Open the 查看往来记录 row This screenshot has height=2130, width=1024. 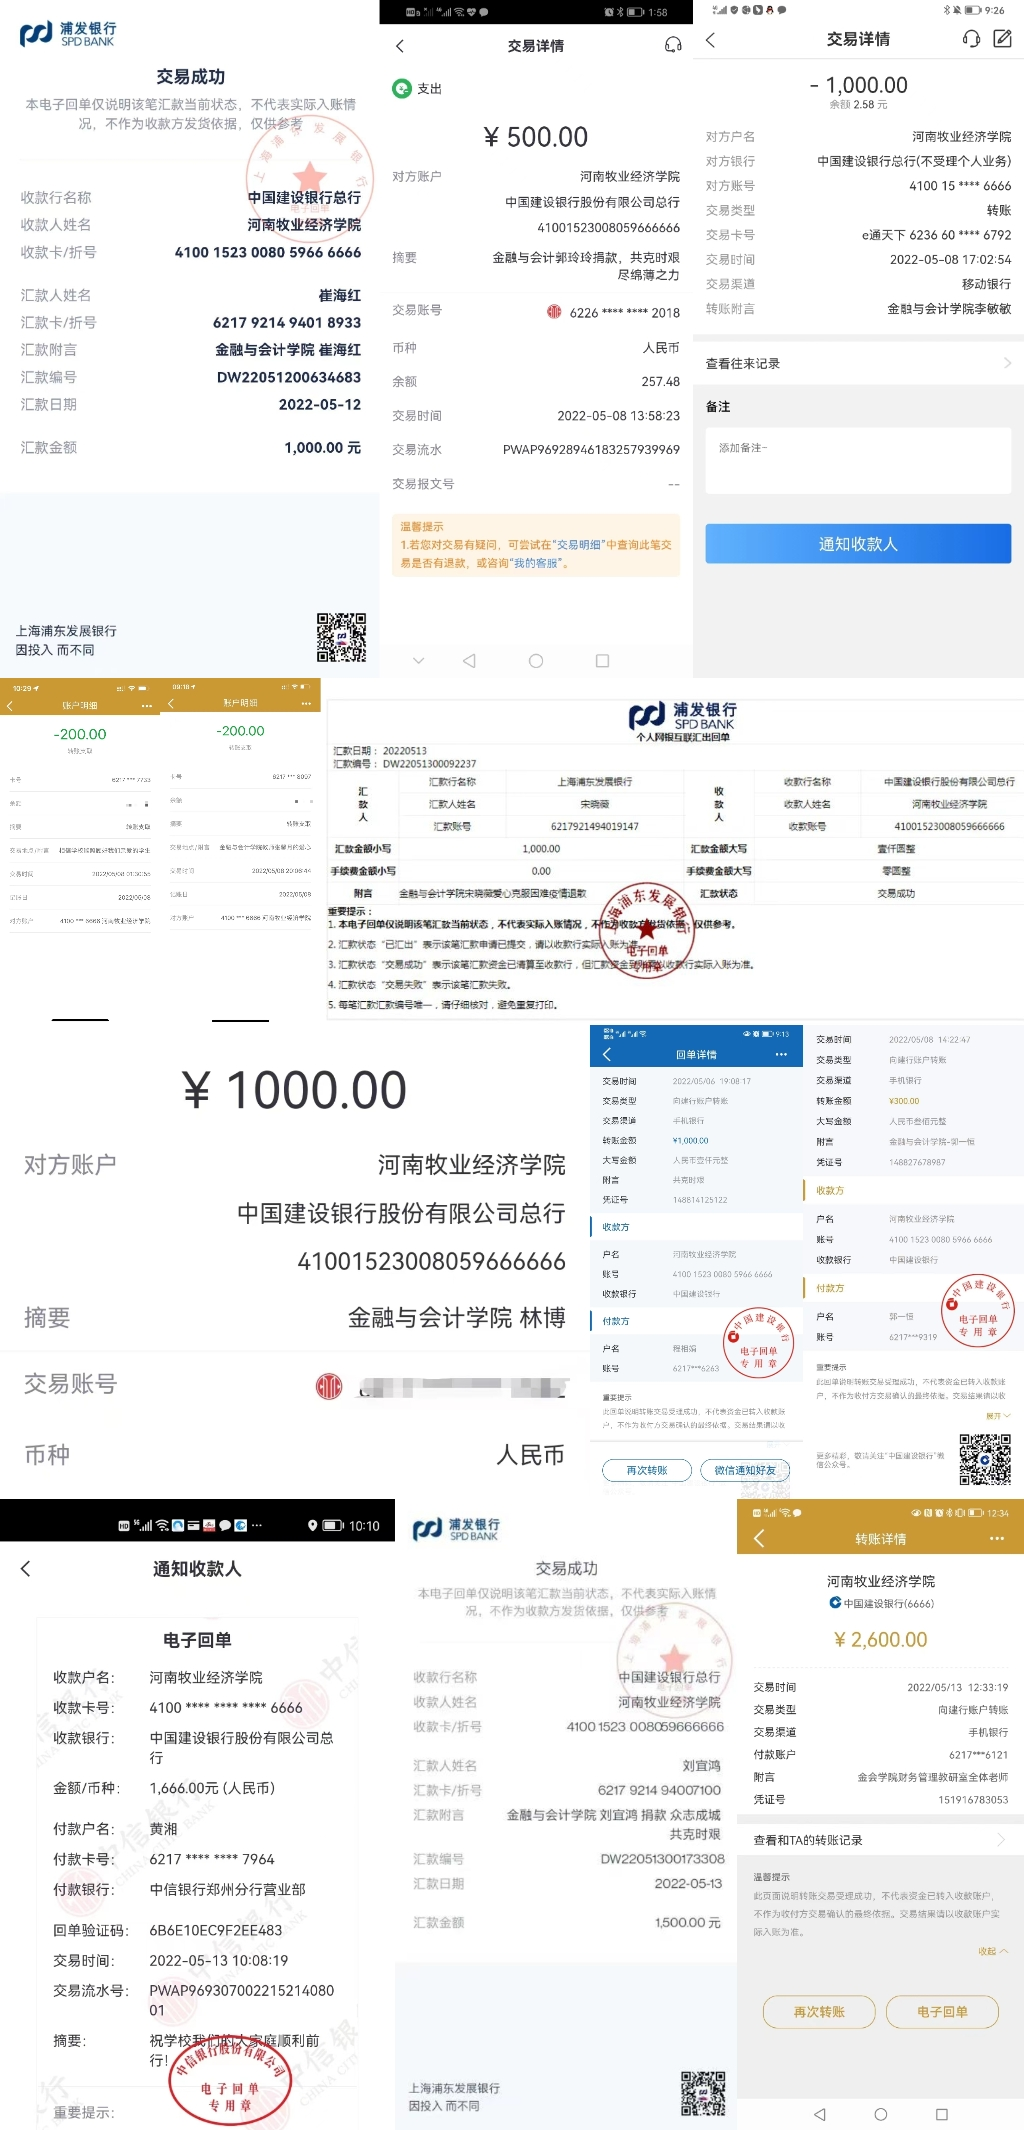pos(858,364)
